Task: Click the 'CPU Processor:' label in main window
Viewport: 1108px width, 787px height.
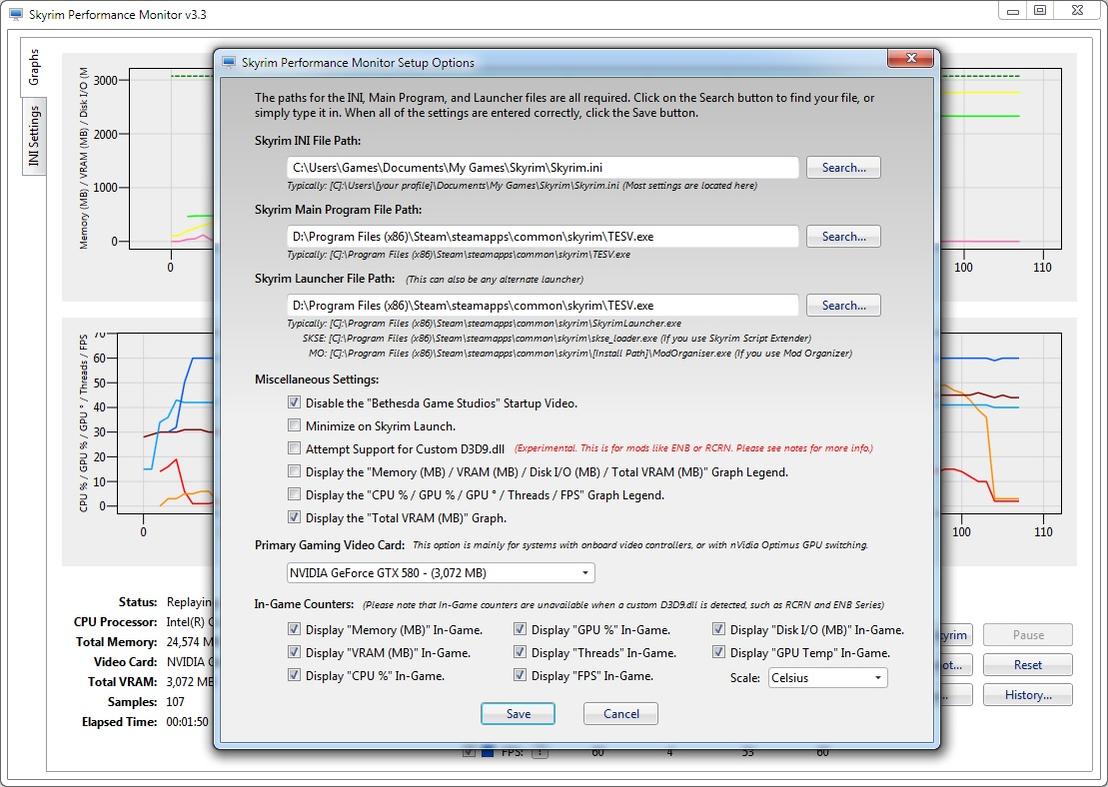Action: [x=115, y=622]
